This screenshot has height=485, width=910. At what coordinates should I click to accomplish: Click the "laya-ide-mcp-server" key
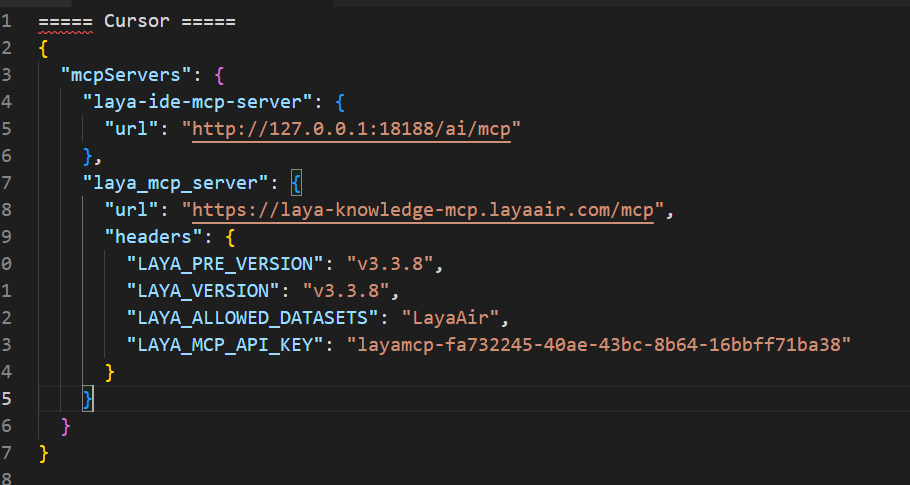197,102
